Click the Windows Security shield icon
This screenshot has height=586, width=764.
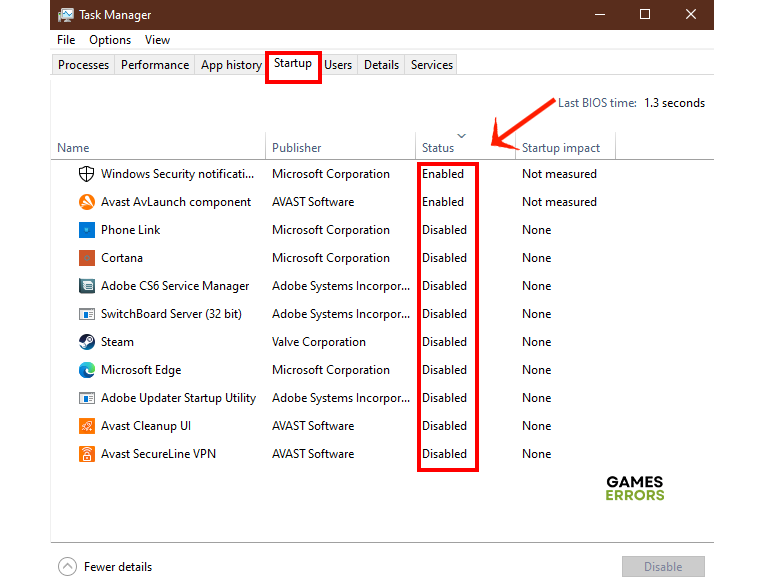(87, 174)
